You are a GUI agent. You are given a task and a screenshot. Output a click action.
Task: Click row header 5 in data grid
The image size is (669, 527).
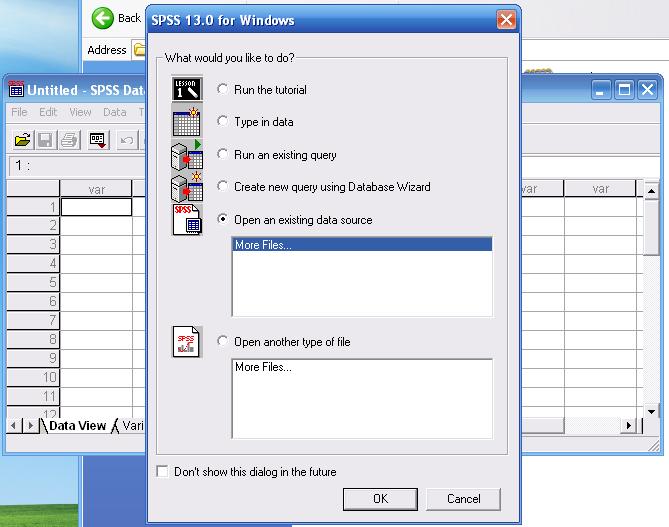[x=33, y=282]
